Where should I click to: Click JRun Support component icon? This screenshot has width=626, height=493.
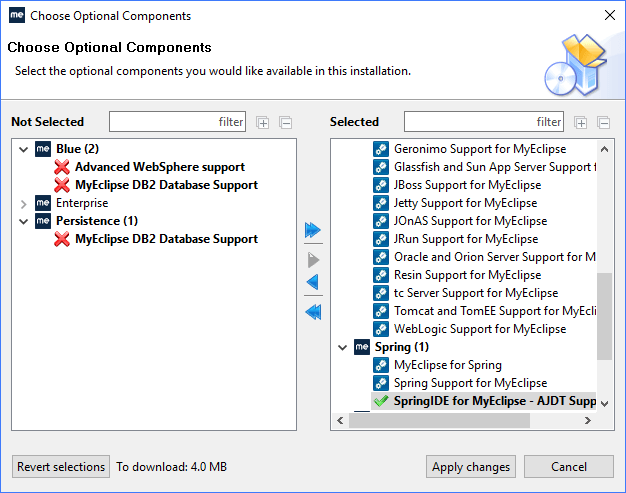coord(381,239)
